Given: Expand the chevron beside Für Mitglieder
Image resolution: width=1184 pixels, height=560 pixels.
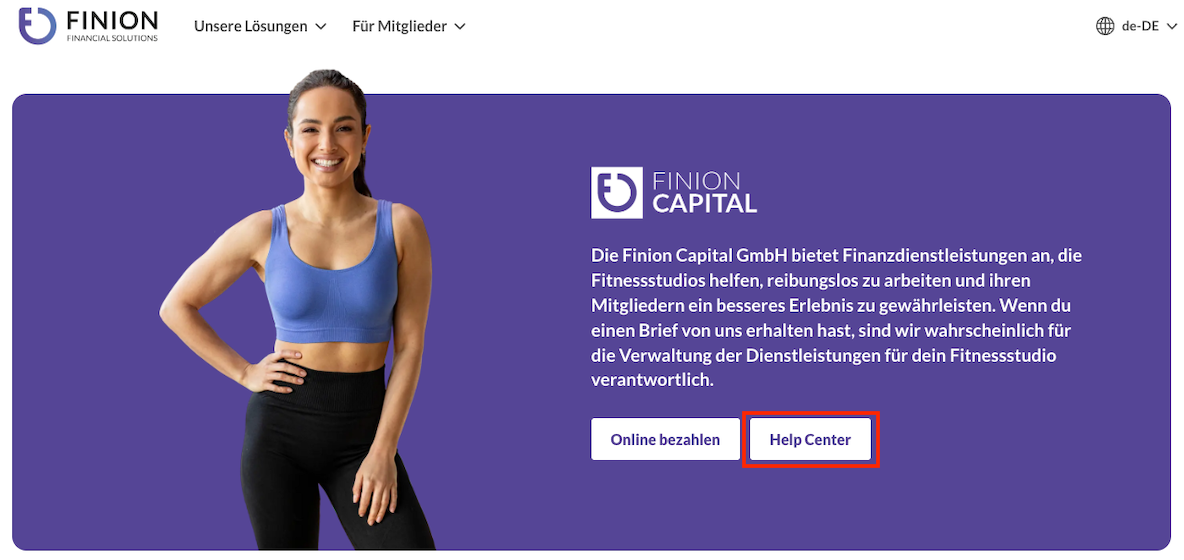Looking at the screenshot, I should point(459,26).
